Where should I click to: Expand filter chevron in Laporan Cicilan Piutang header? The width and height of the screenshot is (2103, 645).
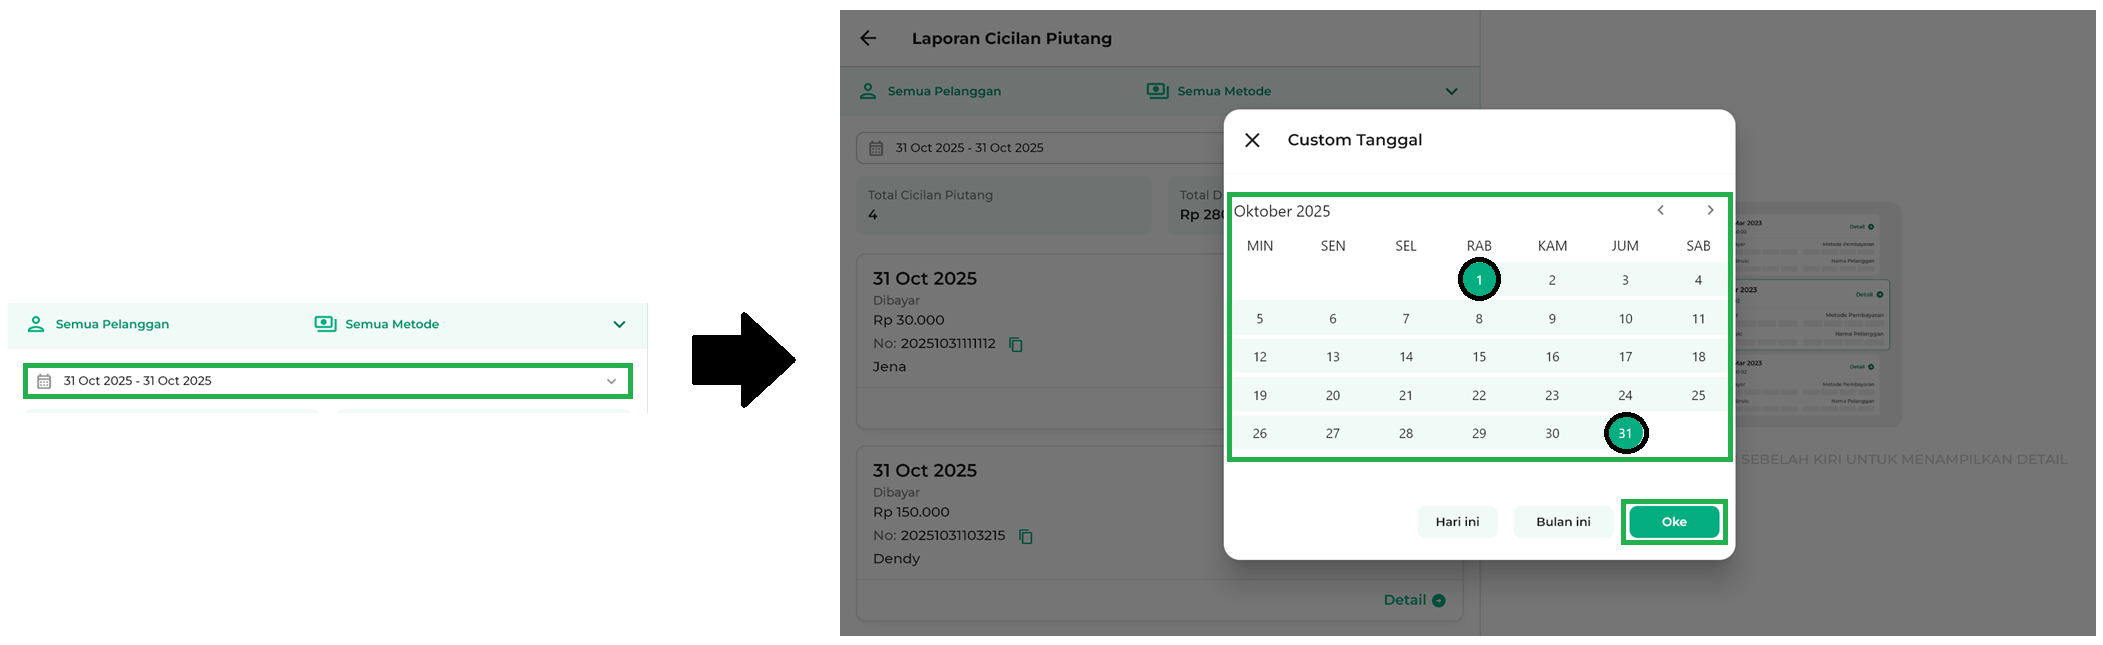(x=1451, y=91)
